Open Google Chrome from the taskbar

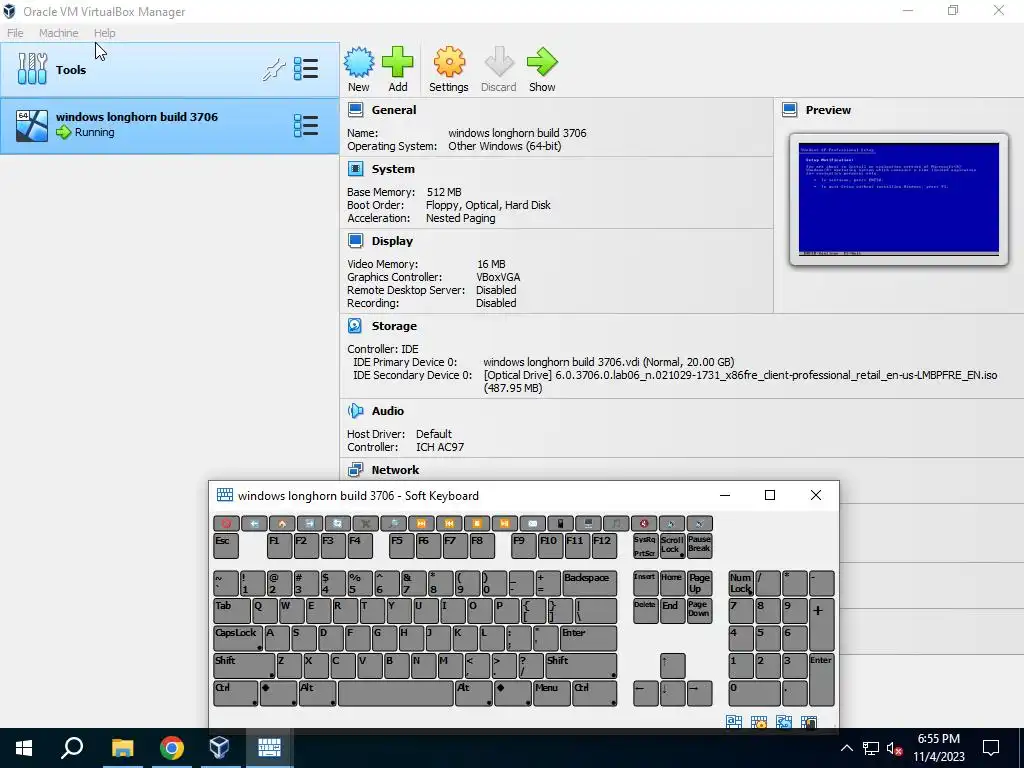click(172, 748)
